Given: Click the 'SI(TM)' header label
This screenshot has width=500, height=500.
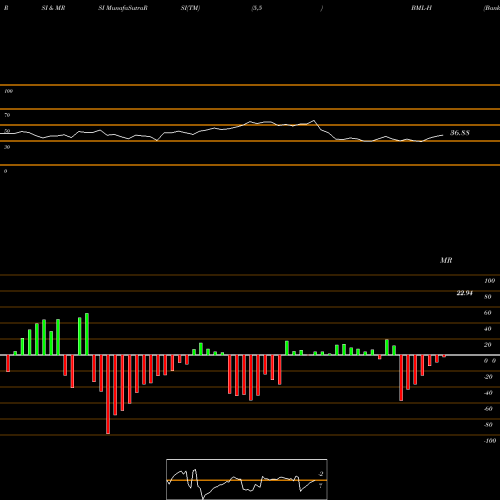Looking at the screenshot, I should (190, 8).
